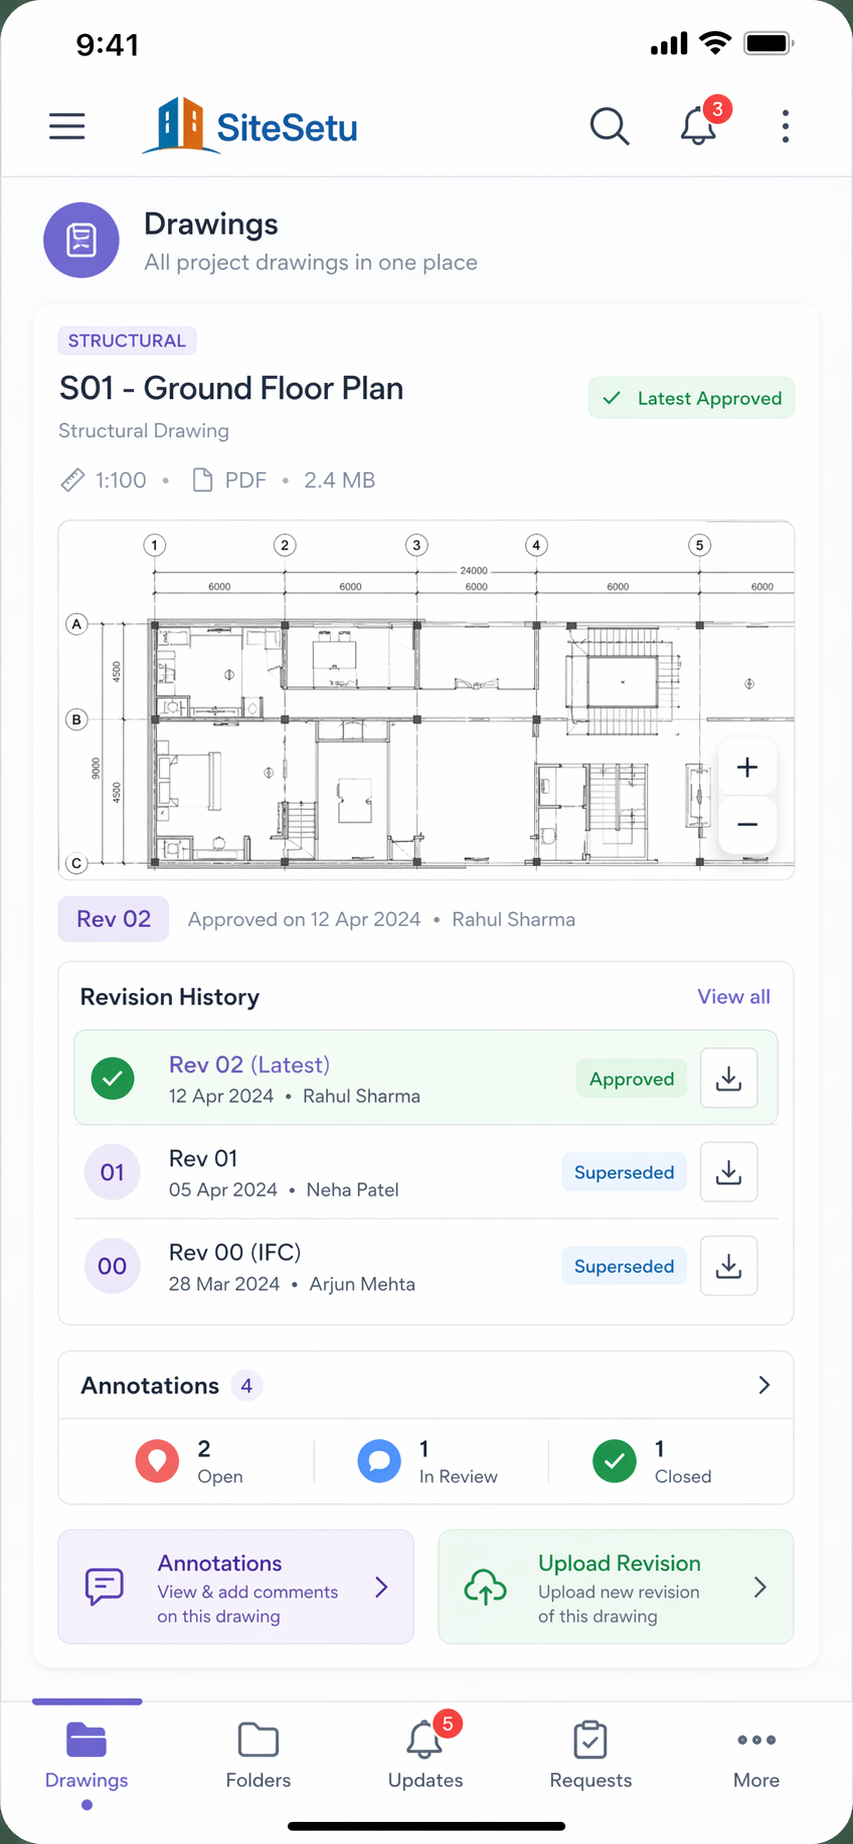Tap the Annotations count badge 4
The height and width of the screenshot is (1844, 853).
coord(246,1385)
